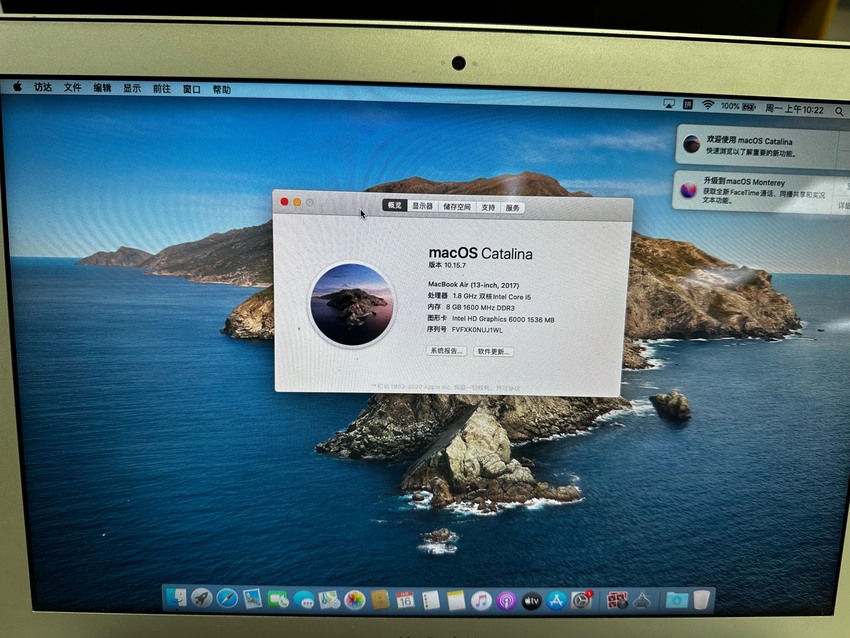Open Finder from the Dock
The height and width of the screenshot is (638, 850).
tap(177, 598)
